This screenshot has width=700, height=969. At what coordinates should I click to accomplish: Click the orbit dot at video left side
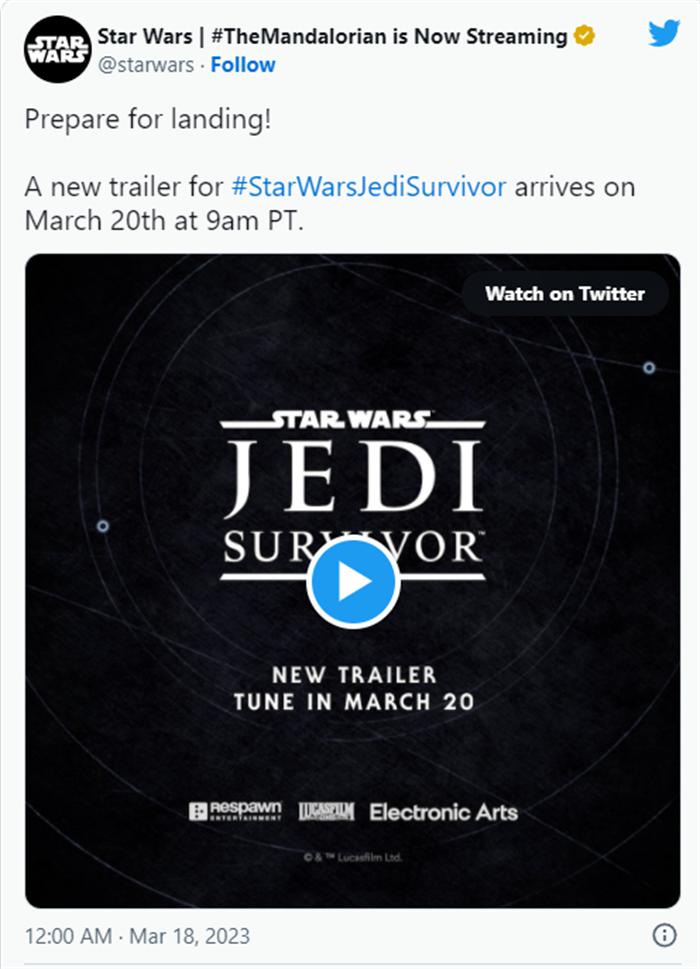pyautogui.click(x=103, y=526)
